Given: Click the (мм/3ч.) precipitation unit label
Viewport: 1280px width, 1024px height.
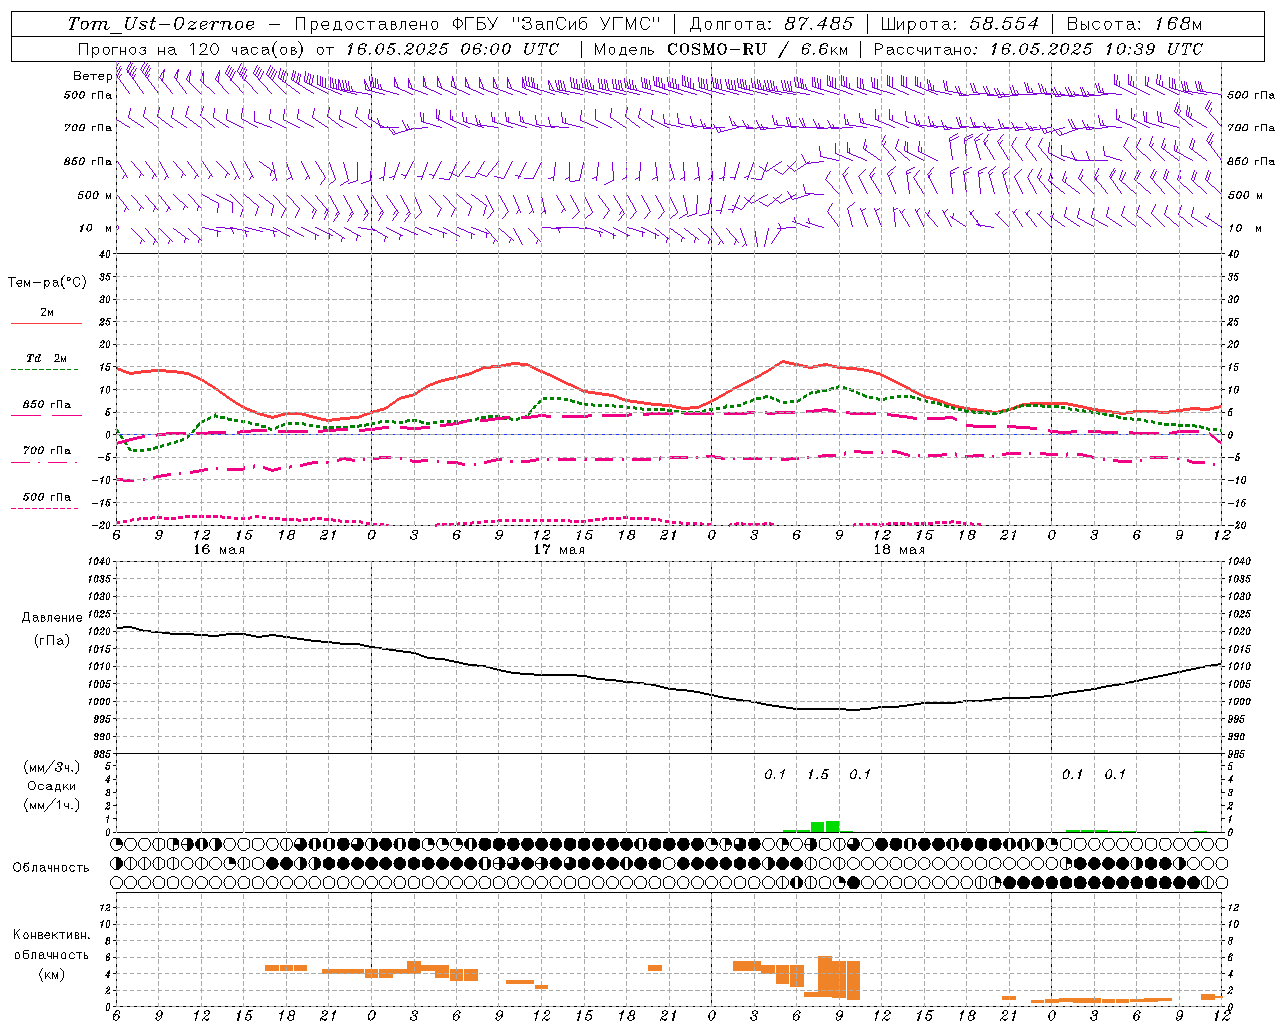Looking at the screenshot, I should [51, 767].
